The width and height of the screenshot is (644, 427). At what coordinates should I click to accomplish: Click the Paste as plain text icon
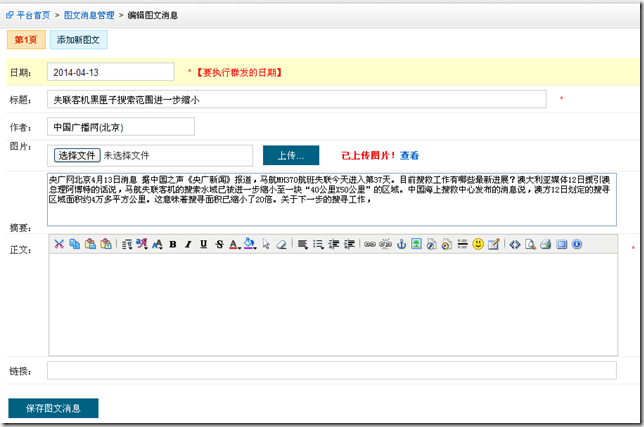(x=106, y=244)
